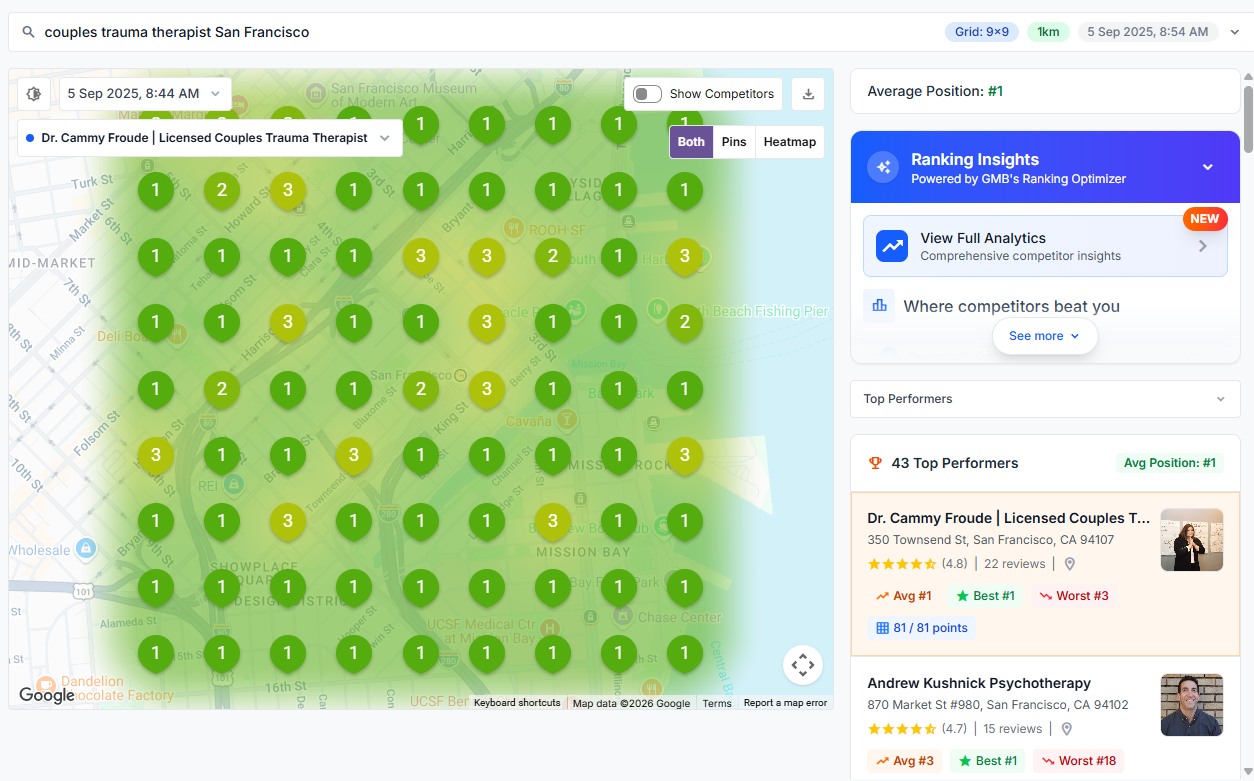Click the blue dot beside business name
Screen dimensions: 1254x781
tap(30, 138)
